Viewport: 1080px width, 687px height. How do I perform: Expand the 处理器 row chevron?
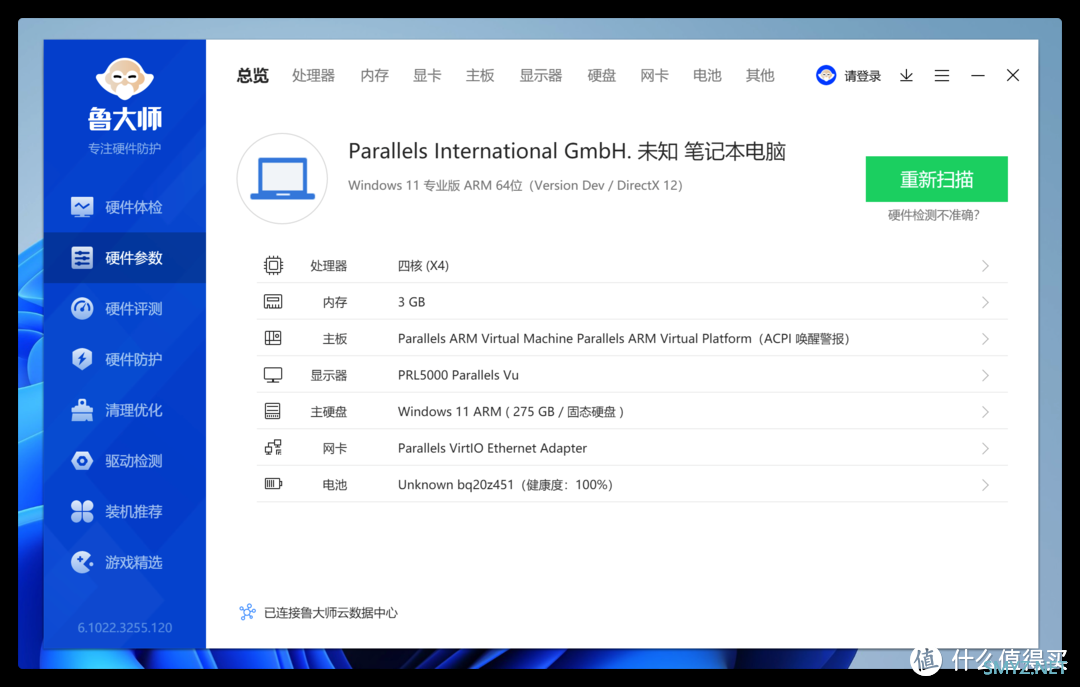[x=986, y=266]
